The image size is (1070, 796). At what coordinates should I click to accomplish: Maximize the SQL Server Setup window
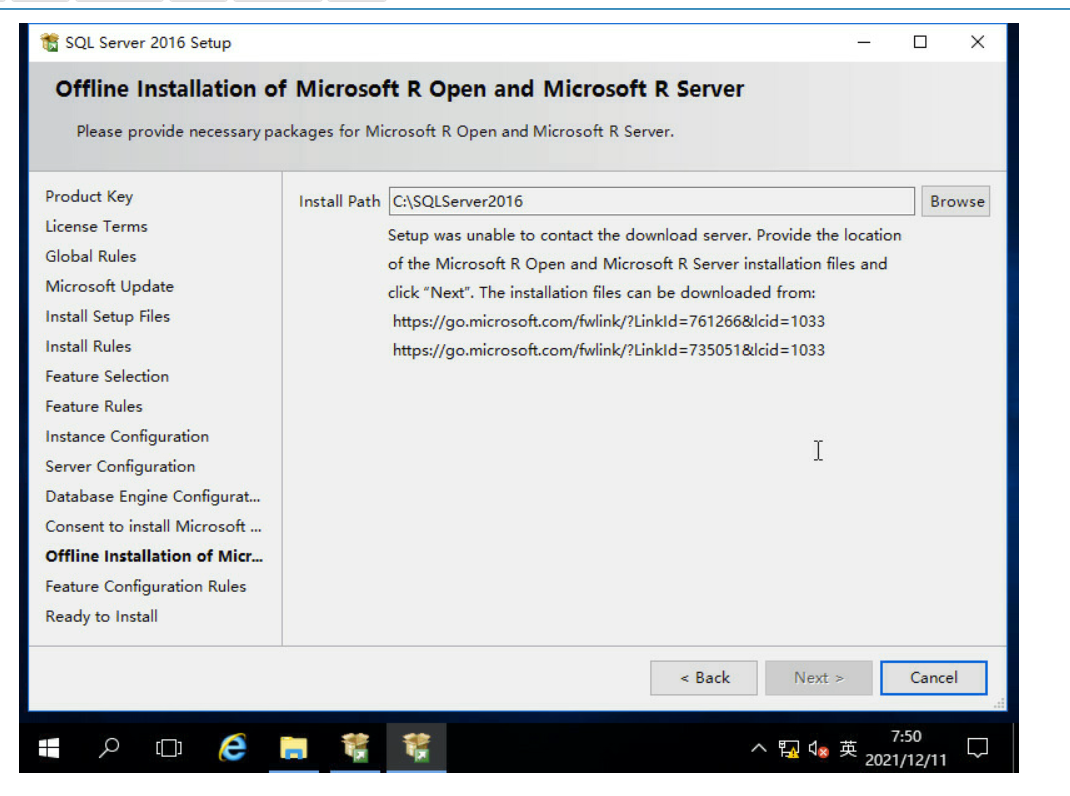[x=920, y=42]
